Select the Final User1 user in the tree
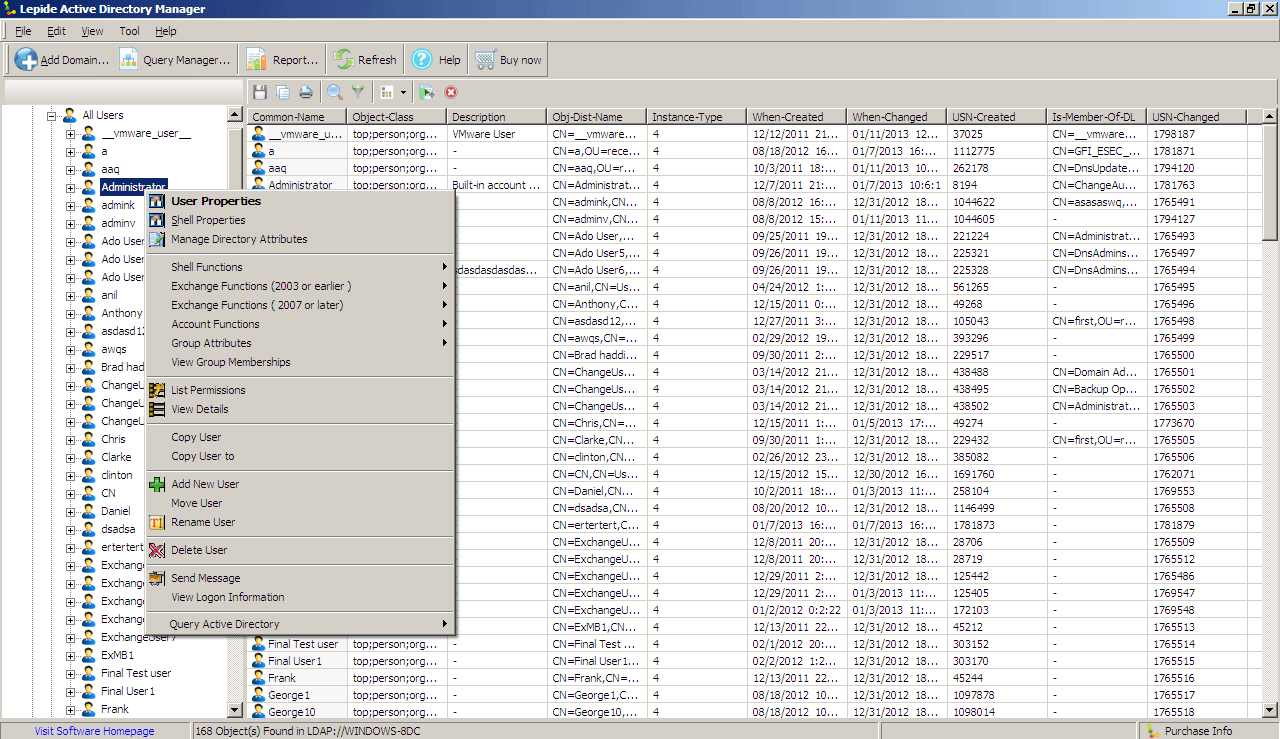 coord(128,691)
